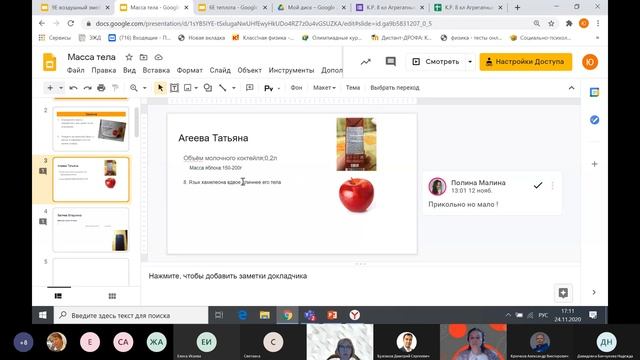Click Смотреть present button
Image resolution: width=640 pixels, height=360 pixels.
[x=436, y=62]
